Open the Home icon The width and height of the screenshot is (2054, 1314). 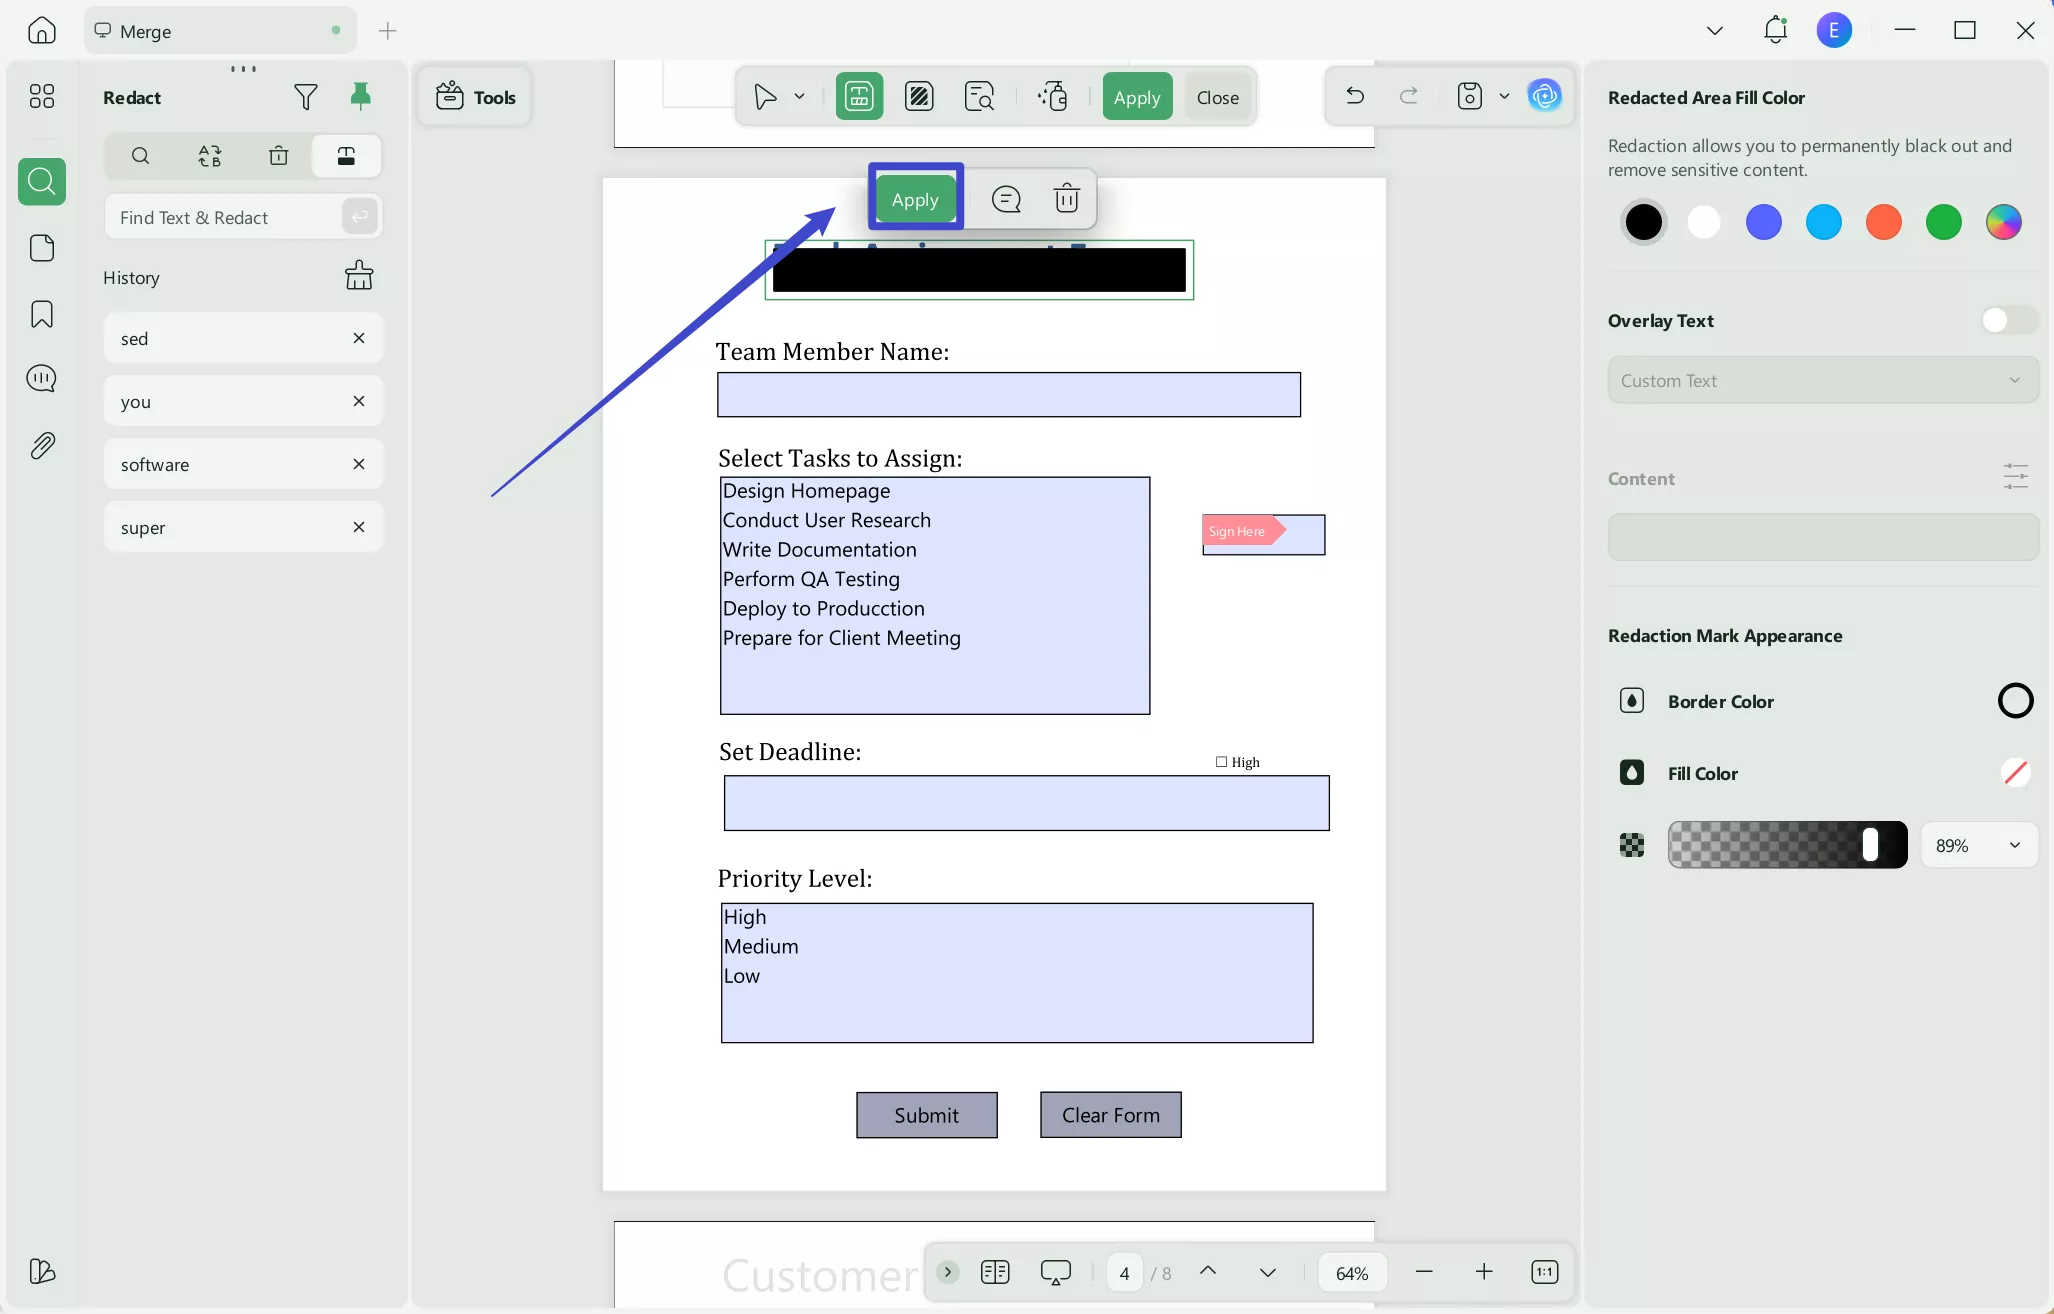(x=42, y=31)
